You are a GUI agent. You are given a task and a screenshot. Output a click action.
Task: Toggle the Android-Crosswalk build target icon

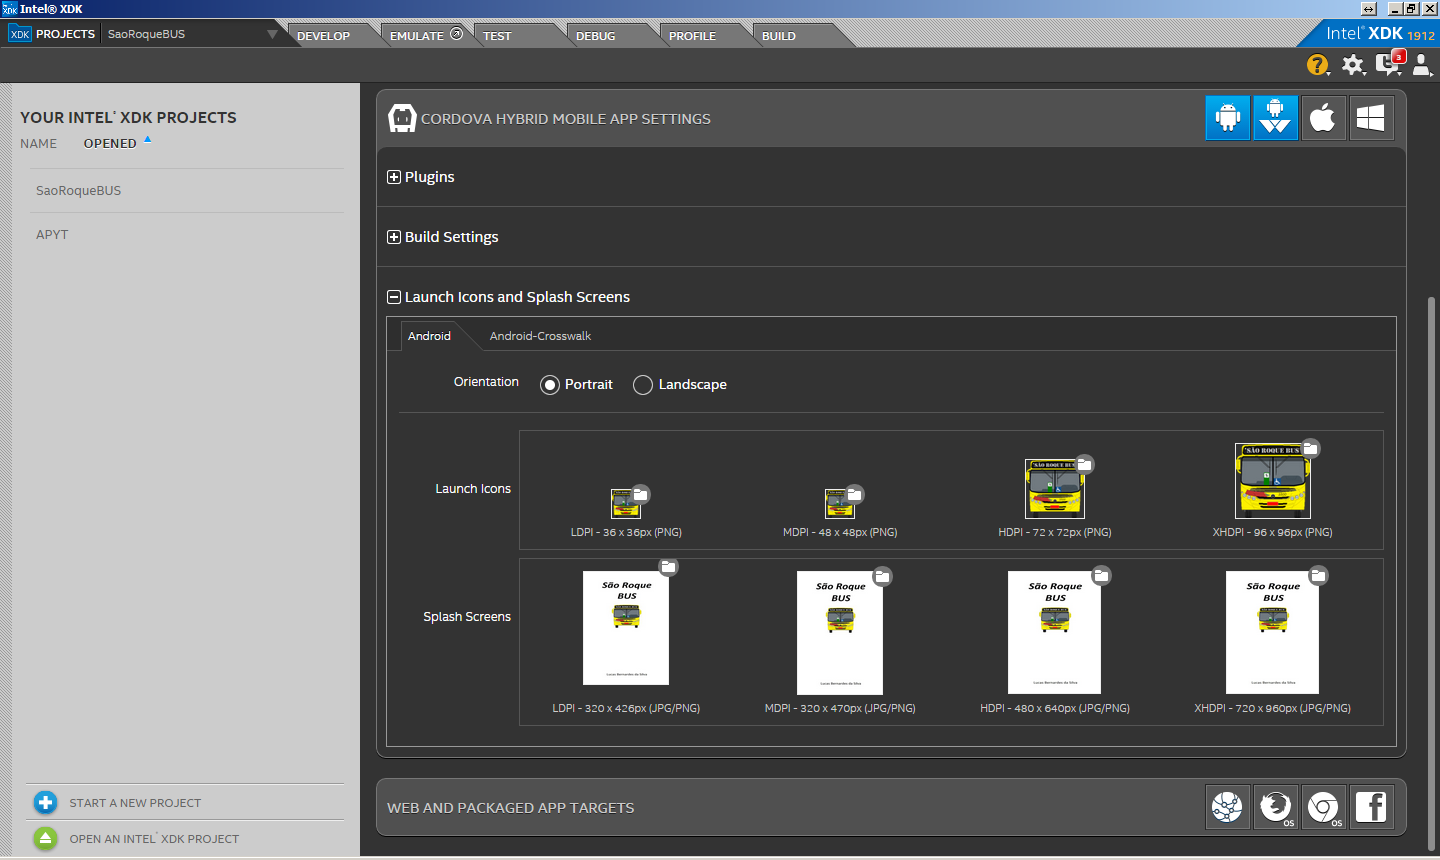tap(1275, 118)
